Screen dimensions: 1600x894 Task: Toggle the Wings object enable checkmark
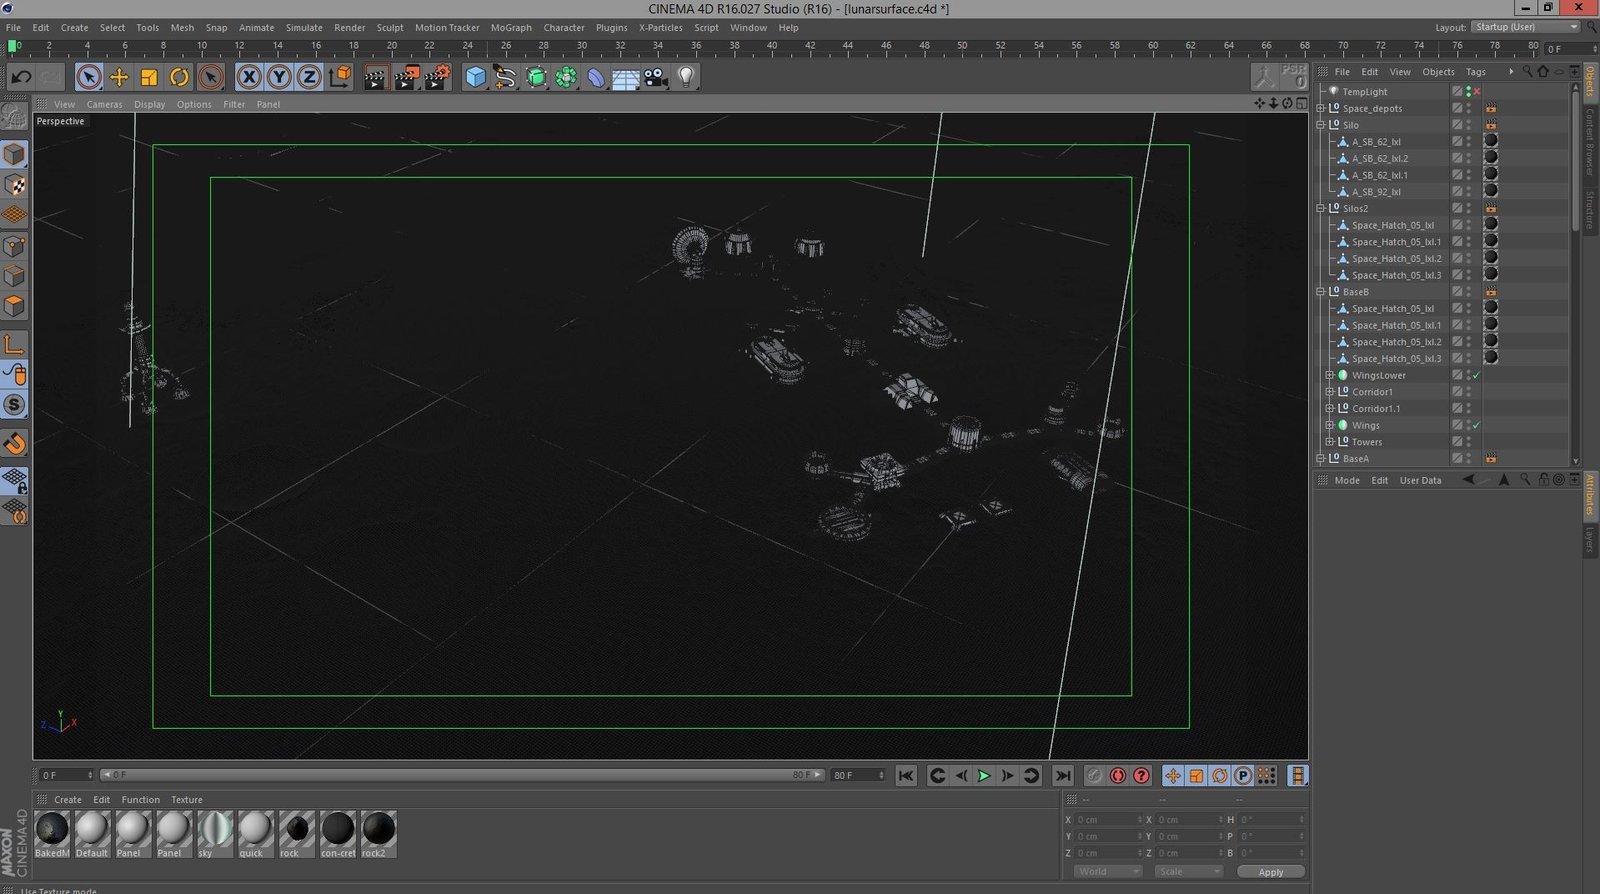[1476, 425]
